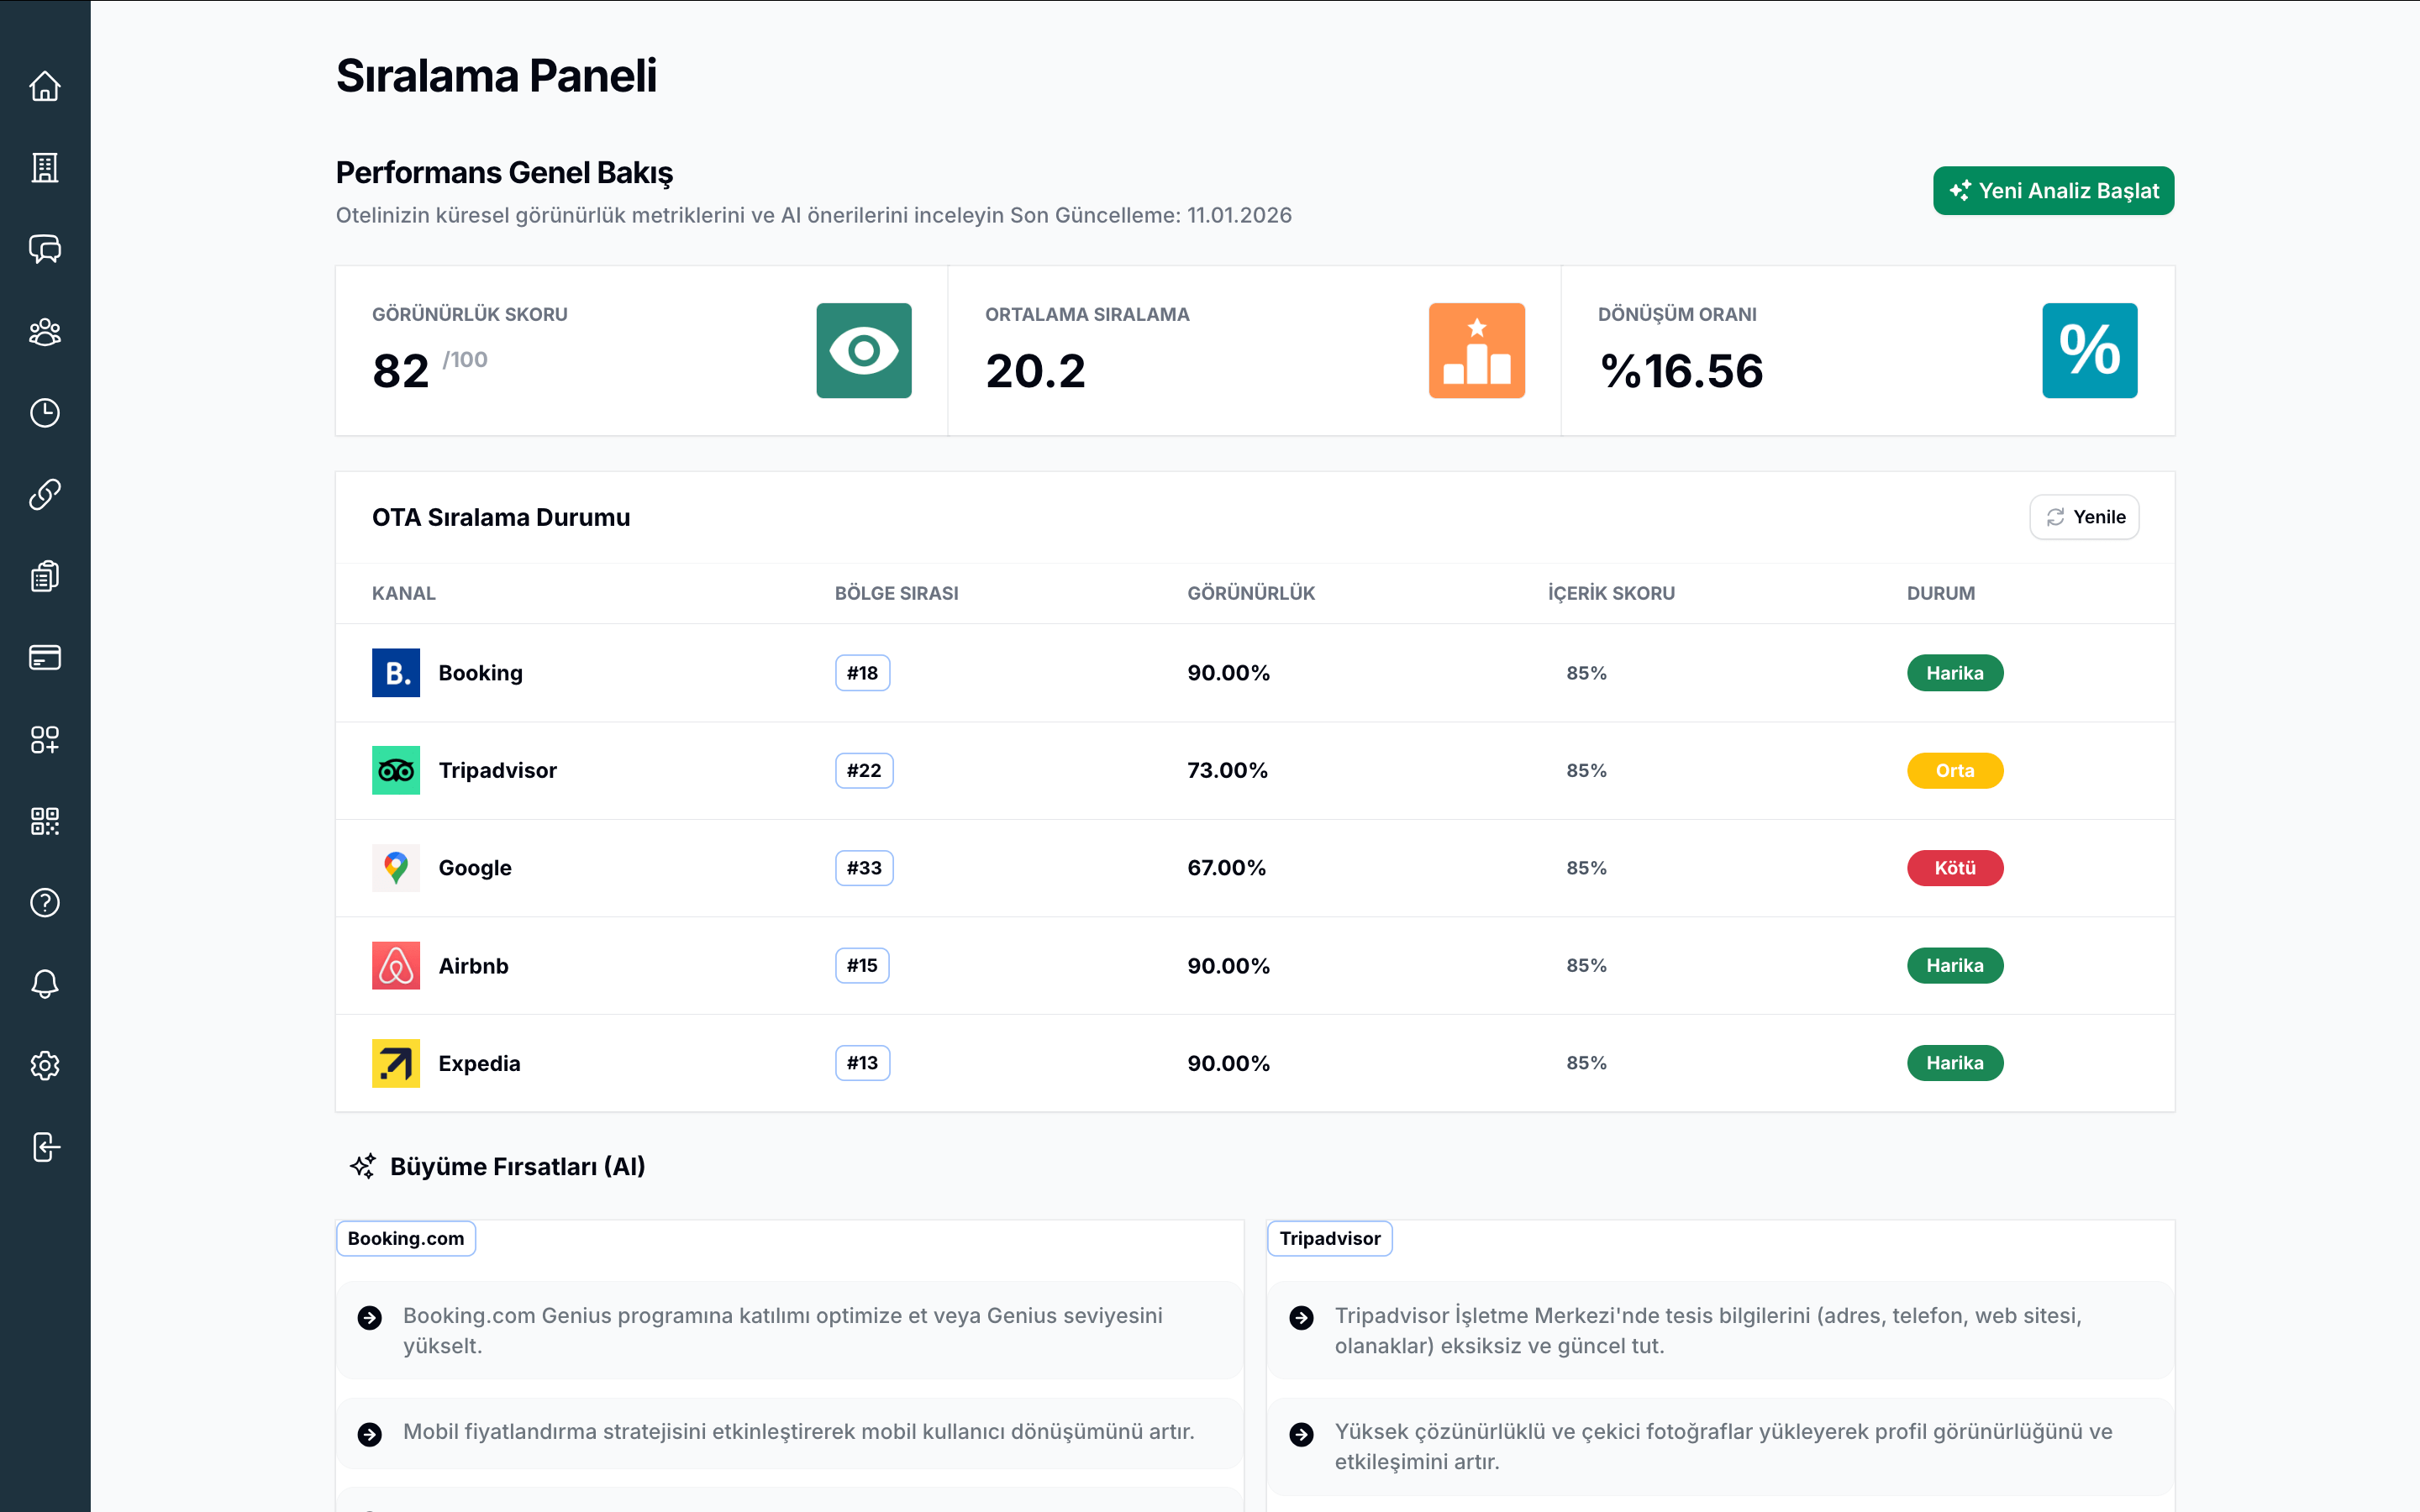The height and width of the screenshot is (1512, 2420).
Task: Click the Kötü status badge for Google
Action: coord(1954,868)
